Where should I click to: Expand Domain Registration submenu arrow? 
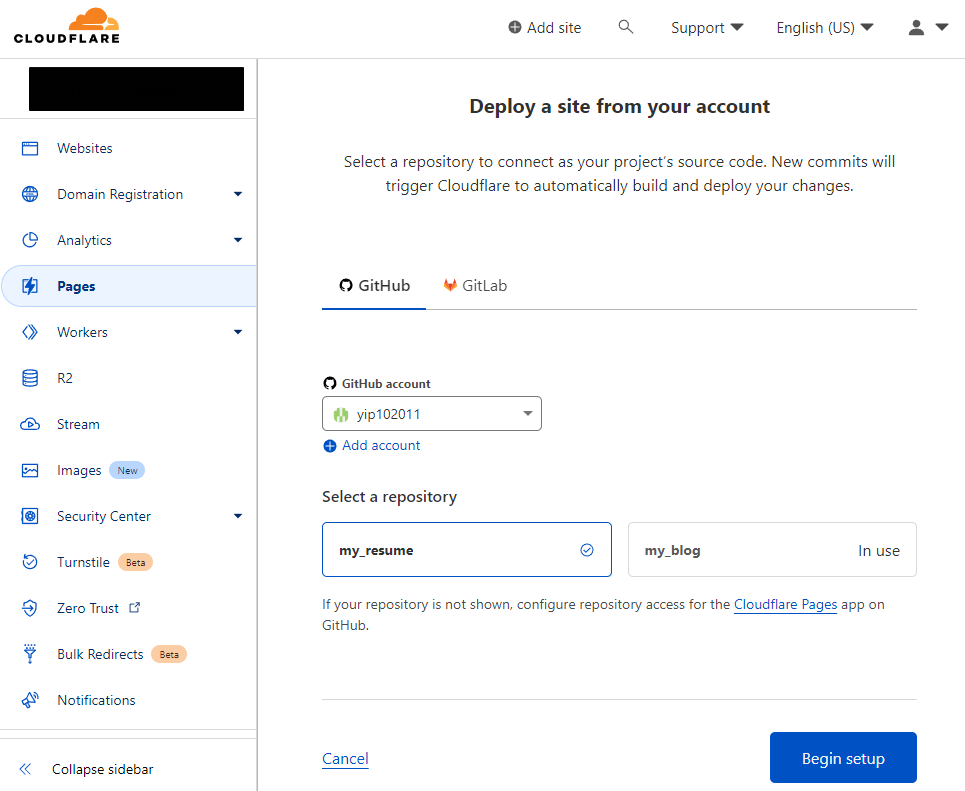pos(238,194)
